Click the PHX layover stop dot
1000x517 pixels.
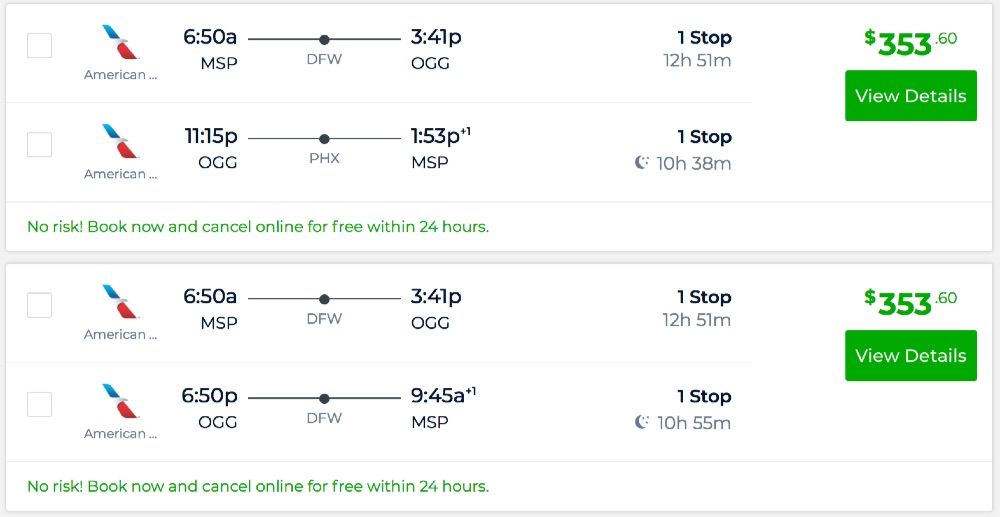tap(324, 139)
